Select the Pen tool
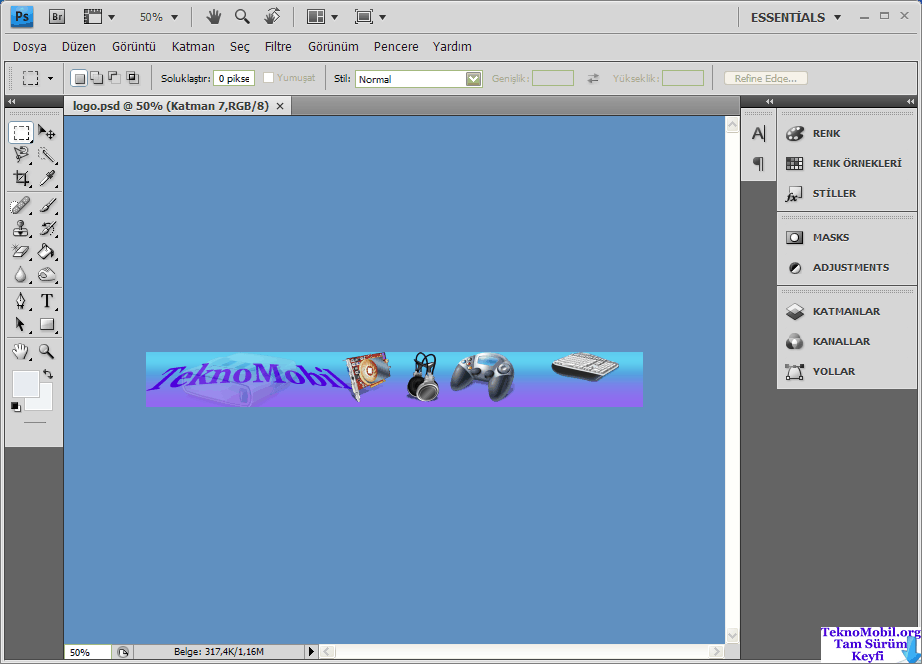This screenshot has height=664, width=922. 21,301
